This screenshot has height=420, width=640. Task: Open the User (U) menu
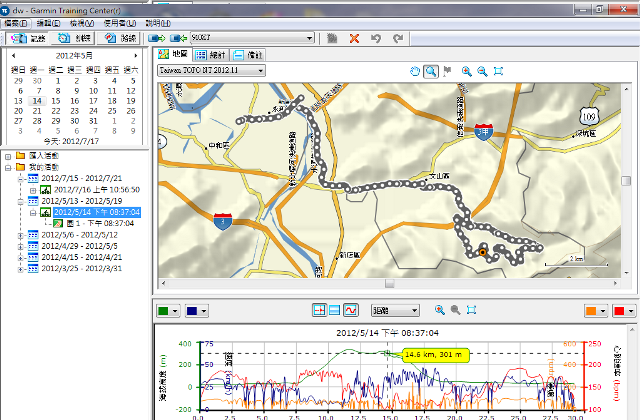120,23
